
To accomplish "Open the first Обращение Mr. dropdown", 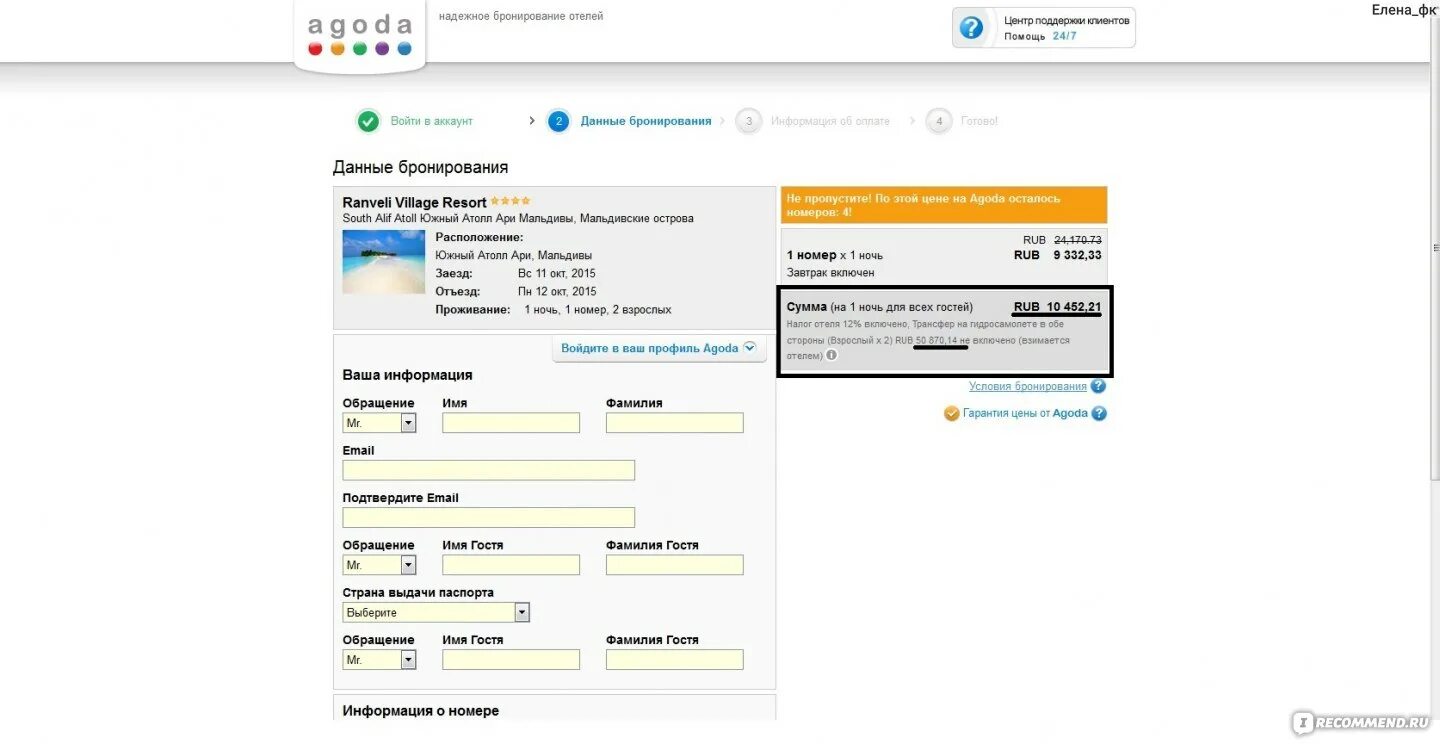I will pyautogui.click(x=379, y=423).
